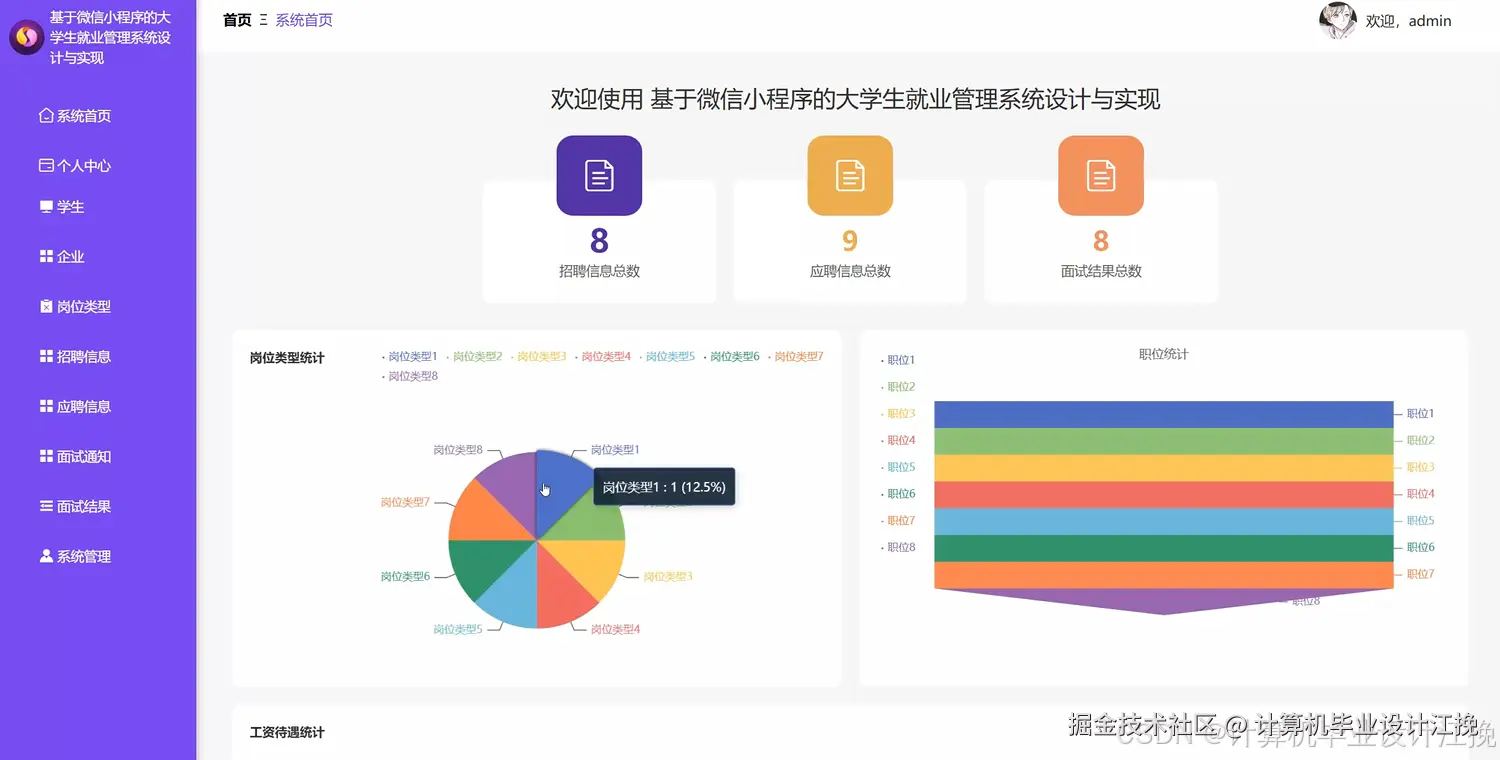Click the admin avatar image
The height and width of the screenshot is (760, 1500).
[x=1338, y=21]
